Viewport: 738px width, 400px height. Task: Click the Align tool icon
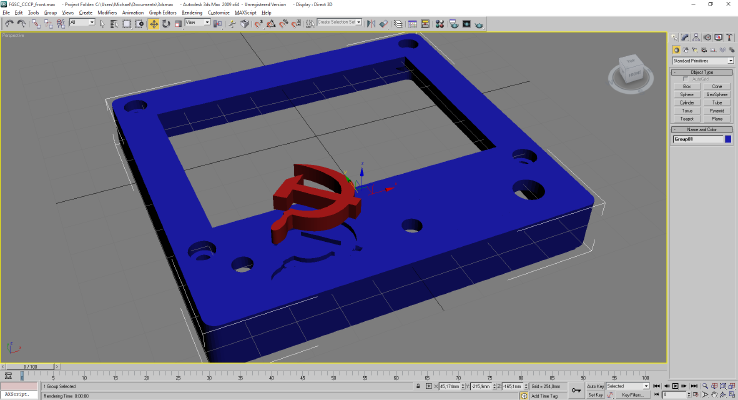click(384, 24)
